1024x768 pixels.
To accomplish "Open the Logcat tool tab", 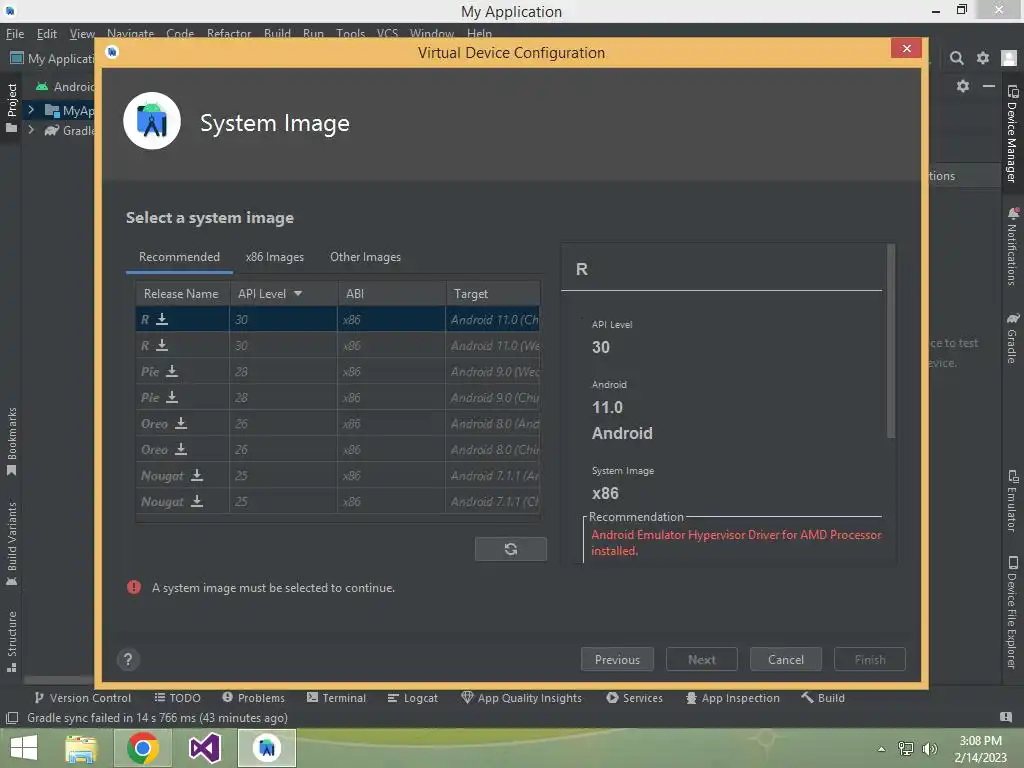I will click(413, 698).
